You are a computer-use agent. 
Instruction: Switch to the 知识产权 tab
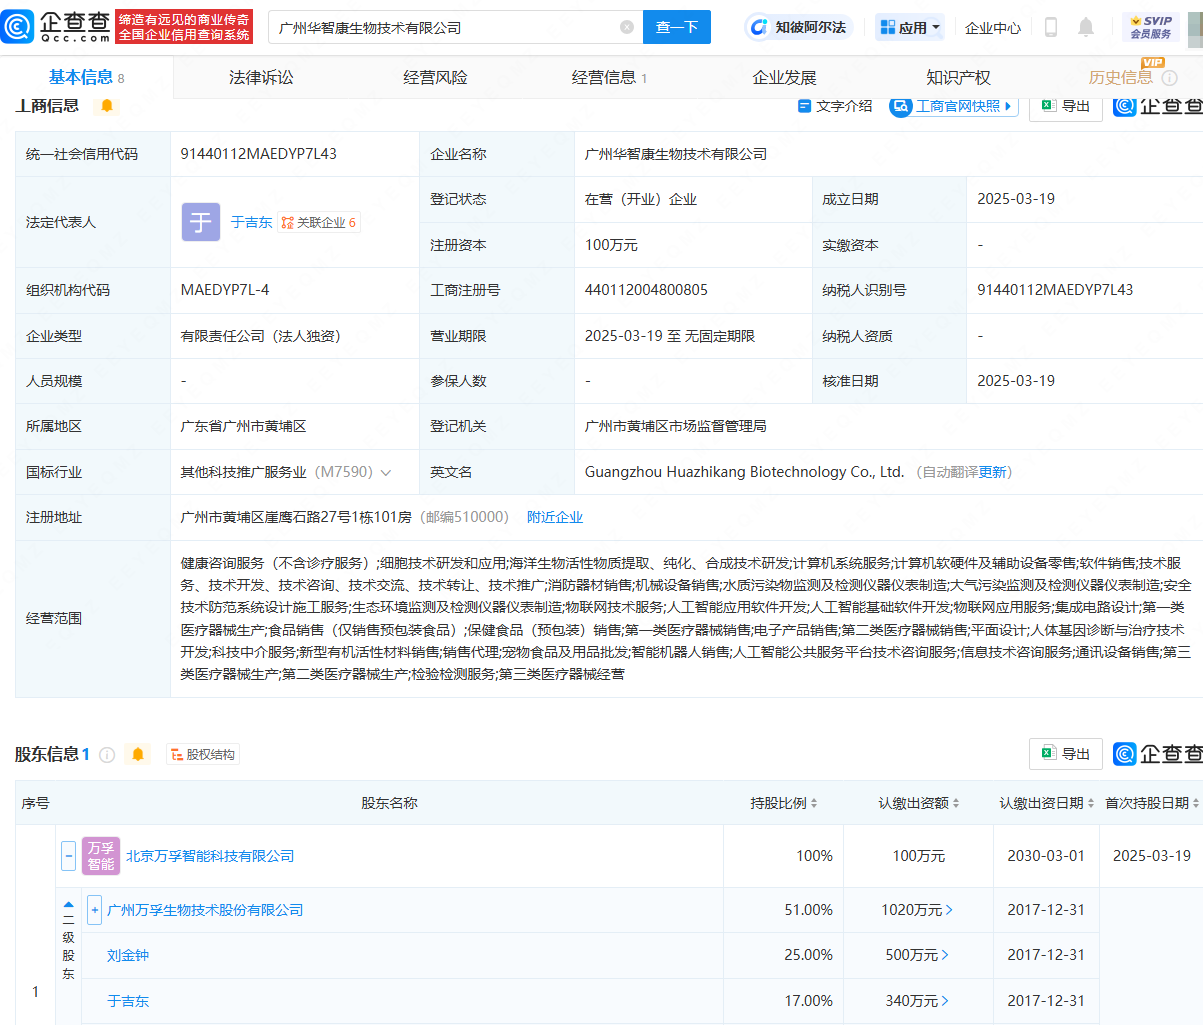[x=958, y=77]
